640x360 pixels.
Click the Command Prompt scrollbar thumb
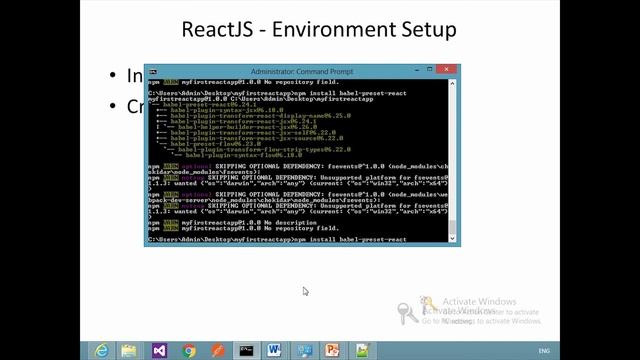click(x=452, y=227)
